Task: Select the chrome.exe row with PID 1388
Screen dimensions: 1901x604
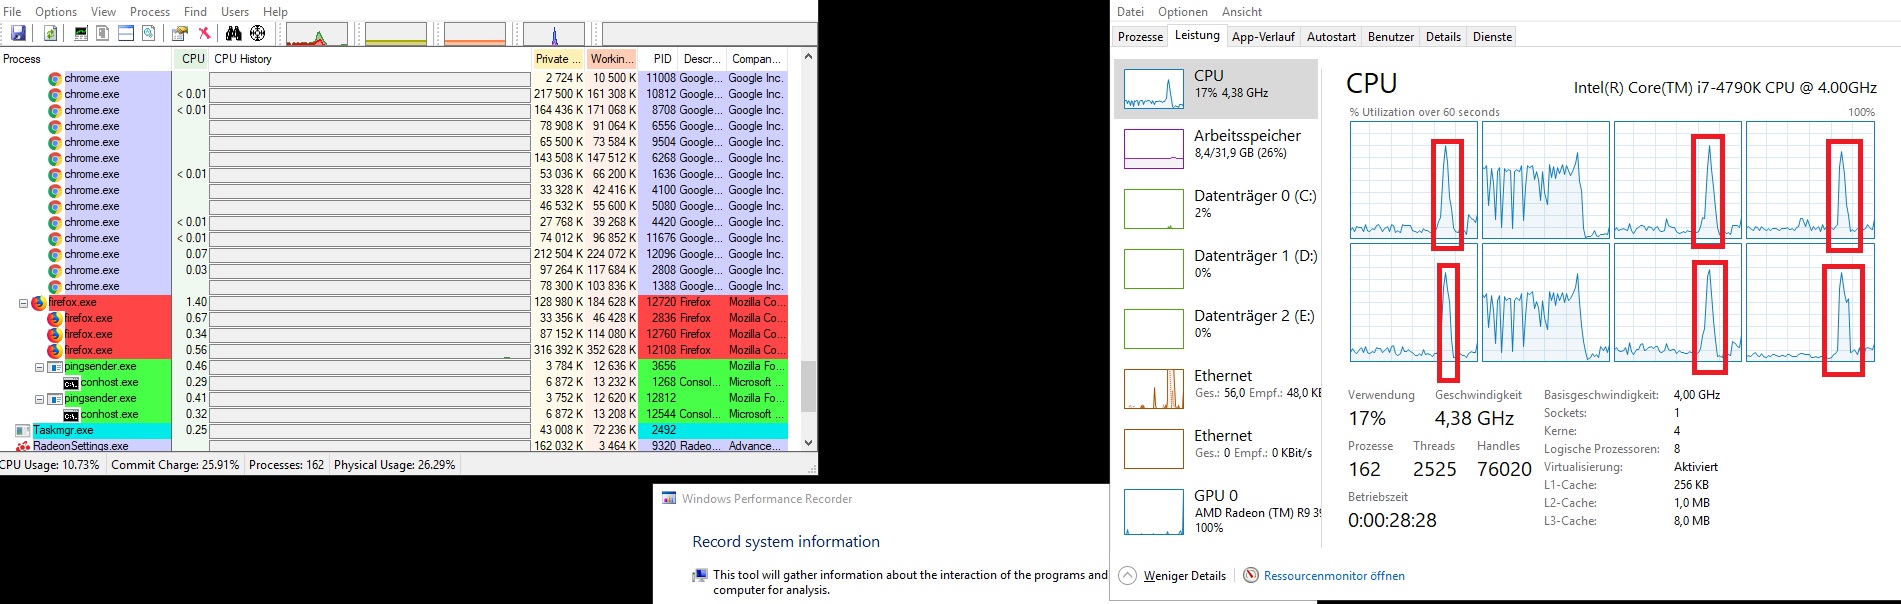Action: [394, 286]
